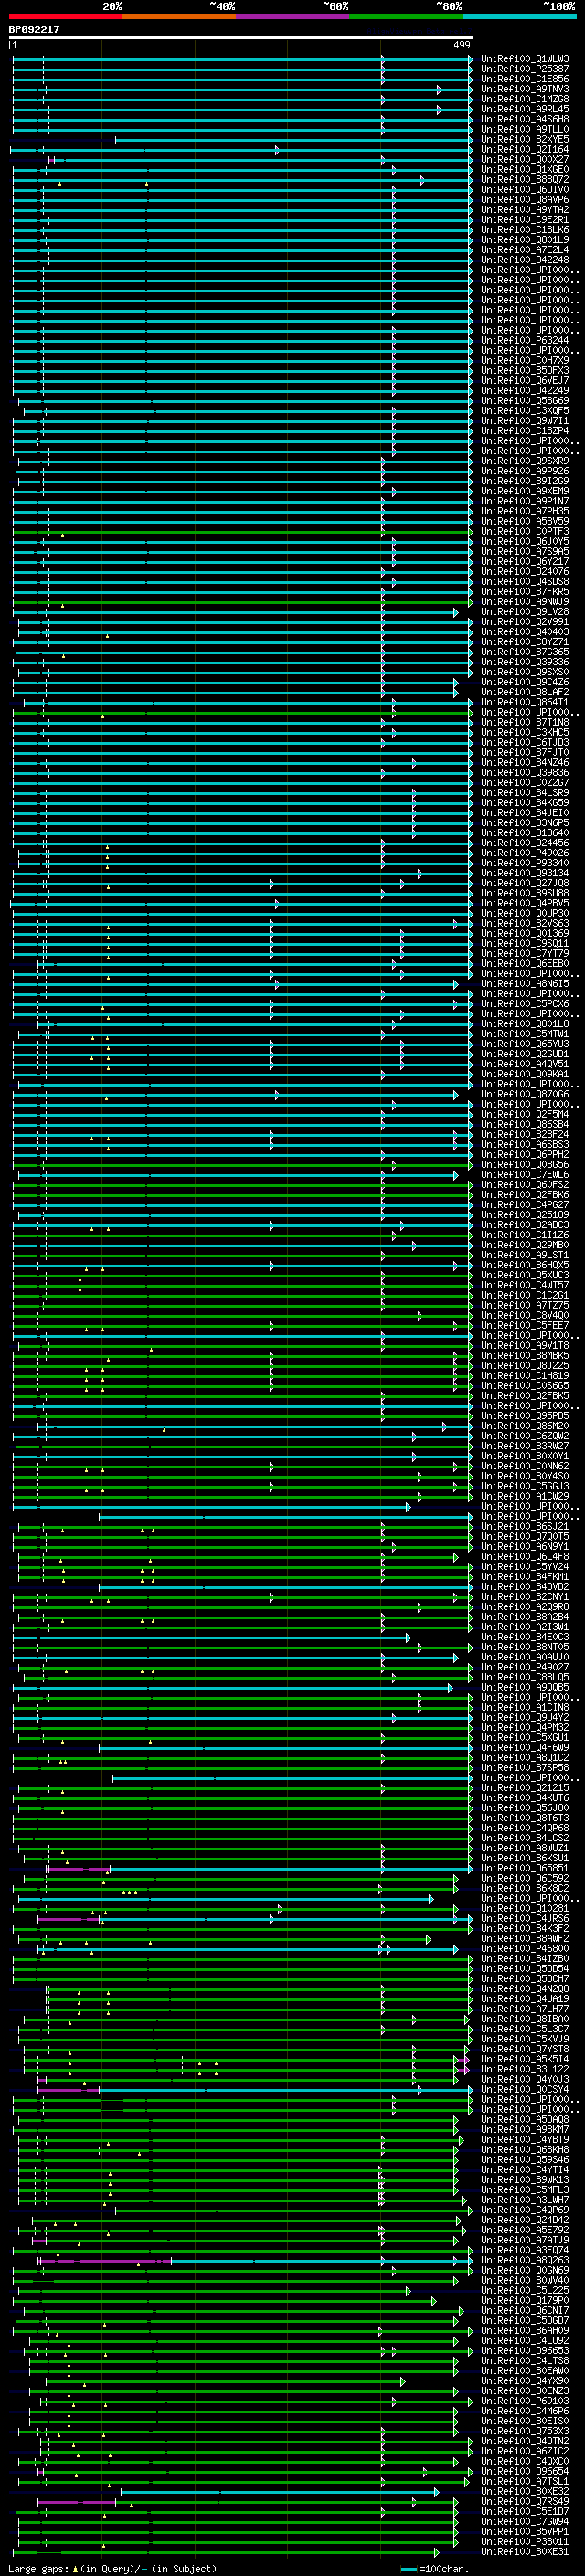Select hit UniRef100_C5GGJ3
585x2576 pixels.
point(524,1486)
